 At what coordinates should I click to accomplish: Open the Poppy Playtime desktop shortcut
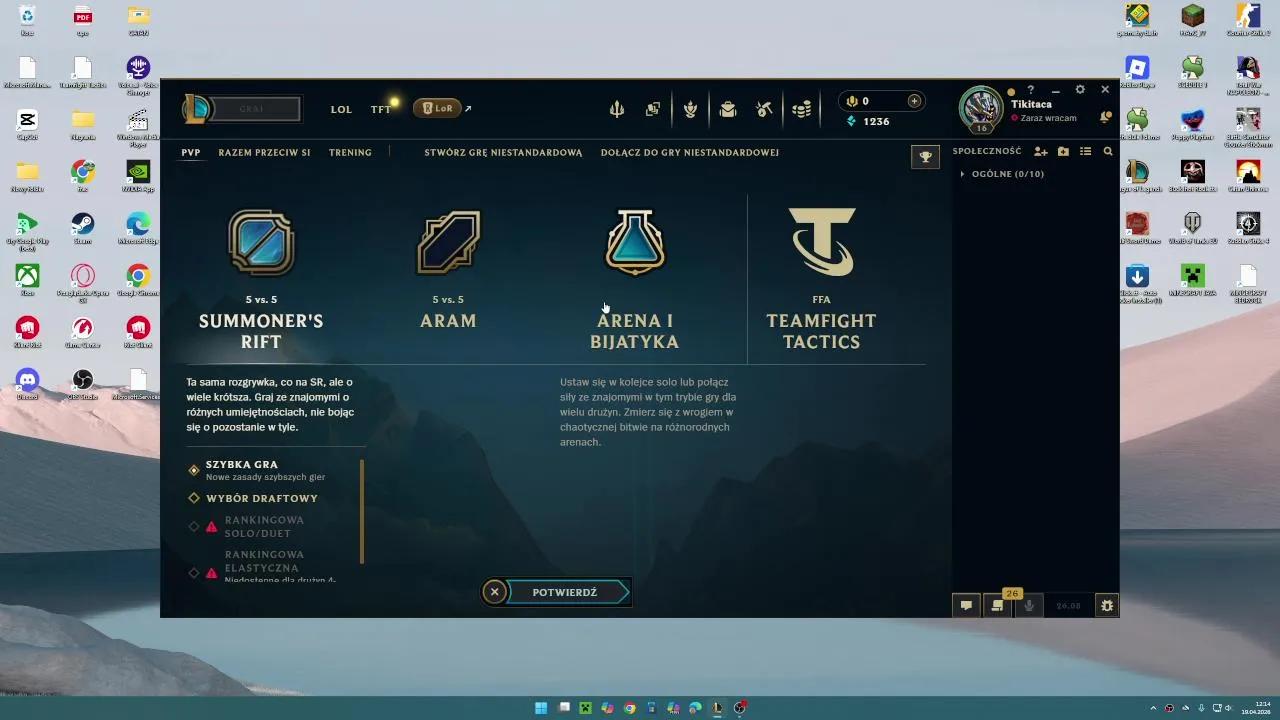tap(1192, 123)
